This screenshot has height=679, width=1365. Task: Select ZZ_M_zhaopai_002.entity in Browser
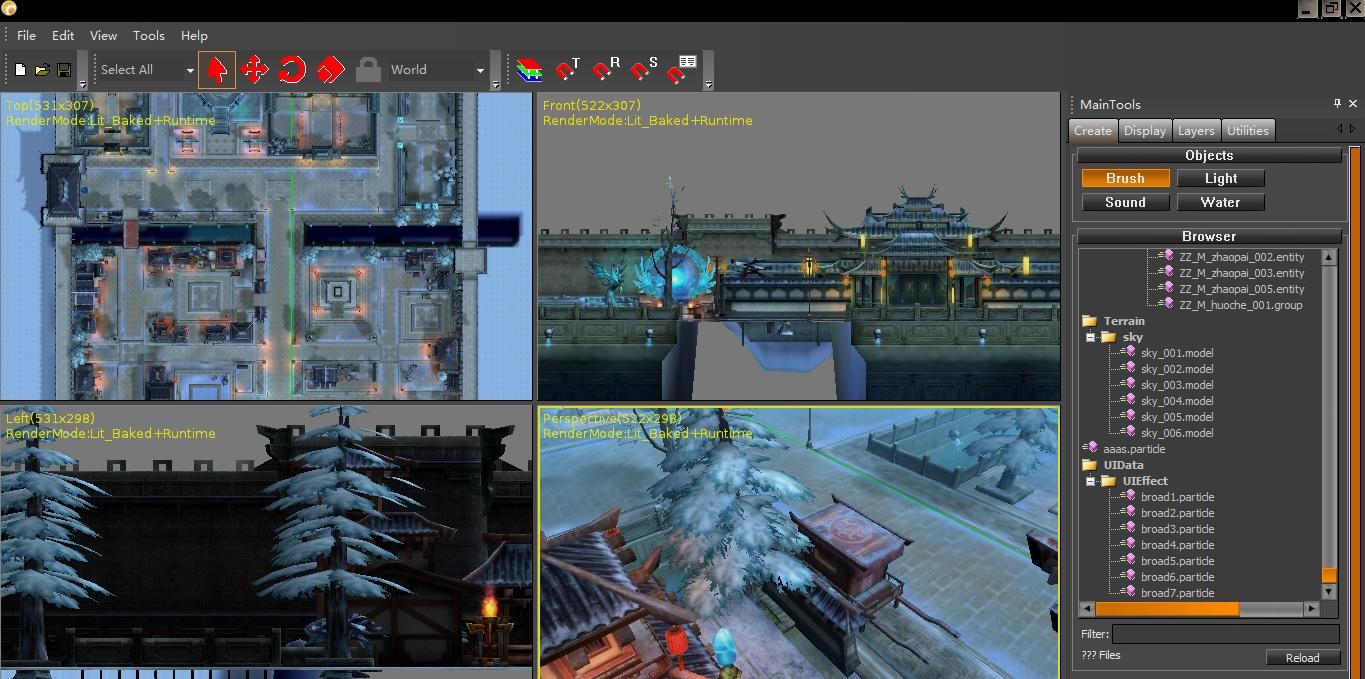[x=1241, y=257]
